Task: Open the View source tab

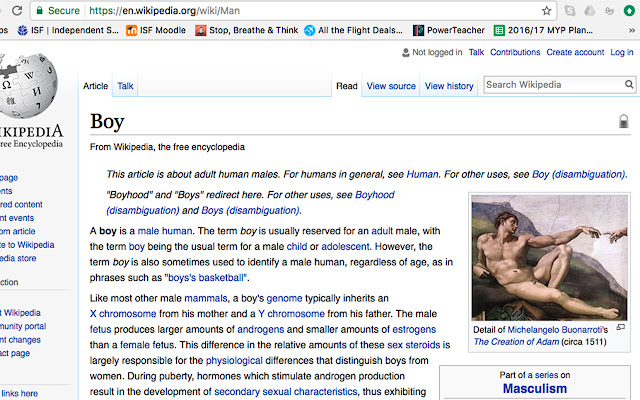Action: 391,86
